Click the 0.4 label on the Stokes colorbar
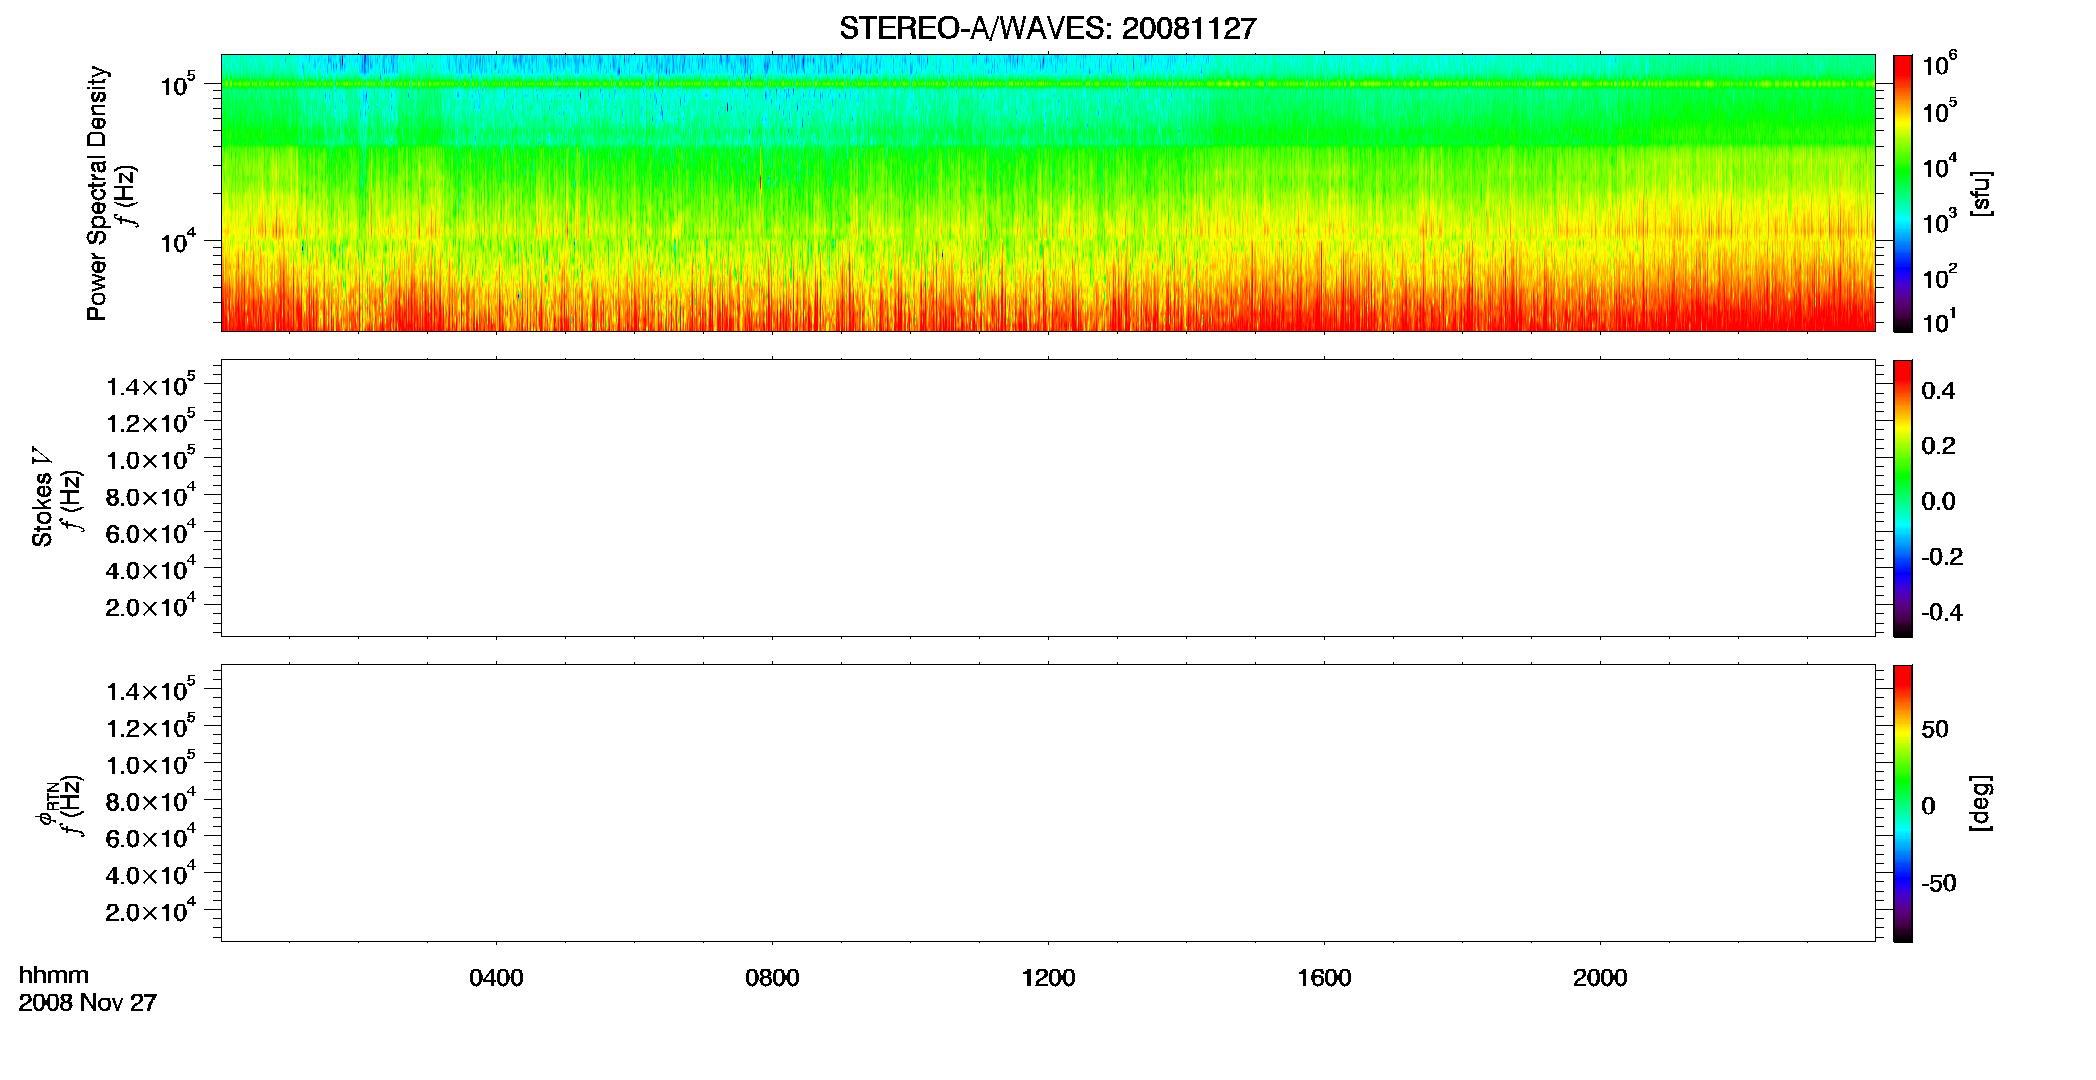 tap(1938, 391)
